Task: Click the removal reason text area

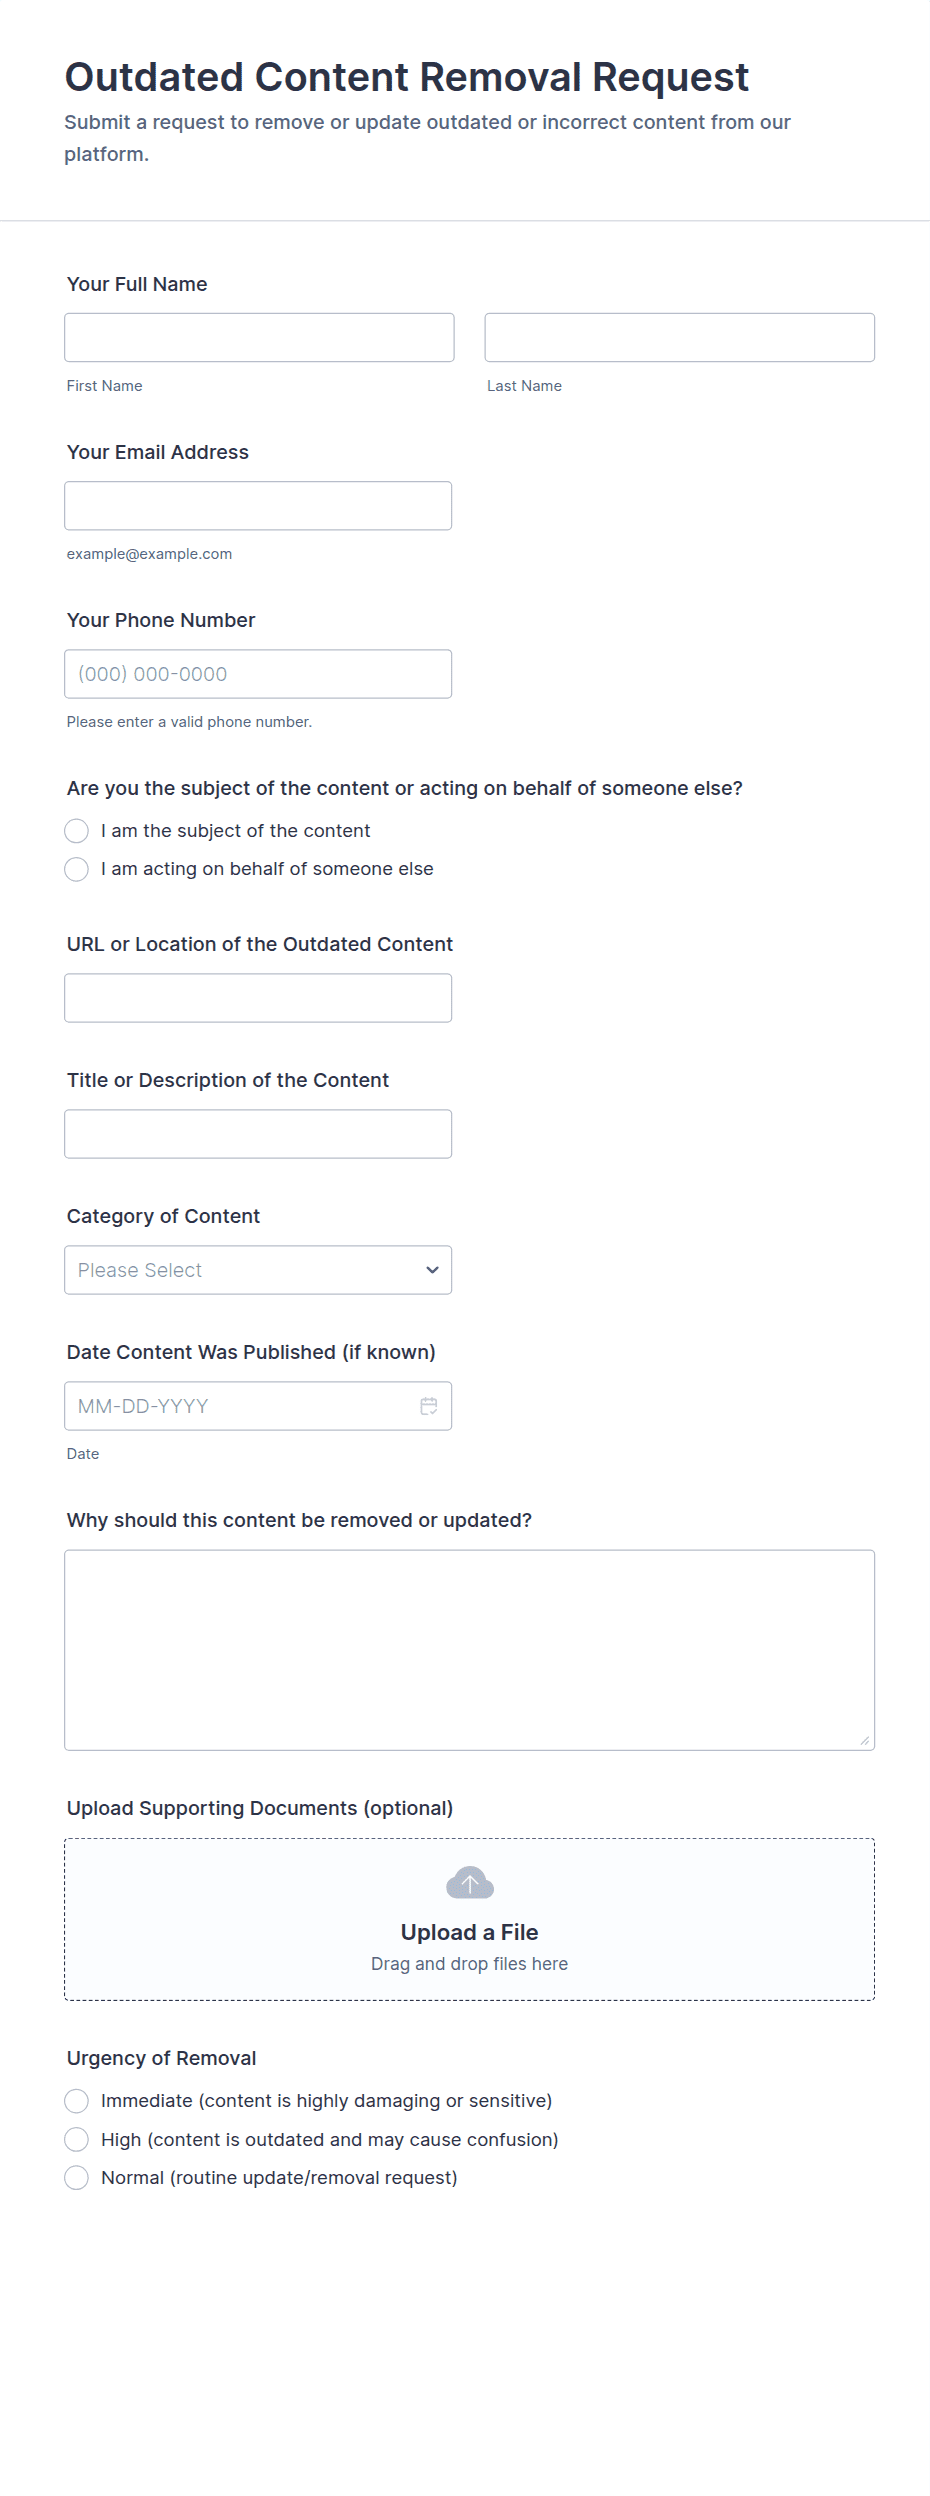Action: click(469, 1650)
